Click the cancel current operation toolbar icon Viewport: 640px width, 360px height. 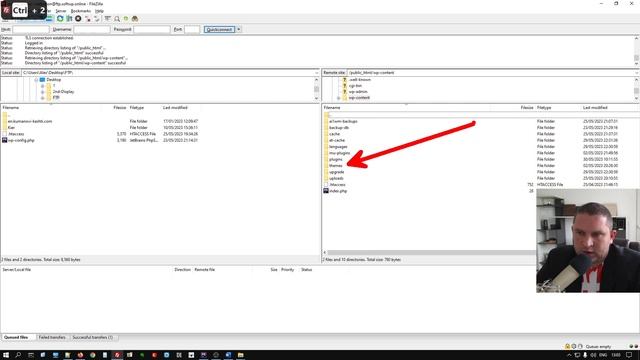pyautogui.click(x=78, y=18)
